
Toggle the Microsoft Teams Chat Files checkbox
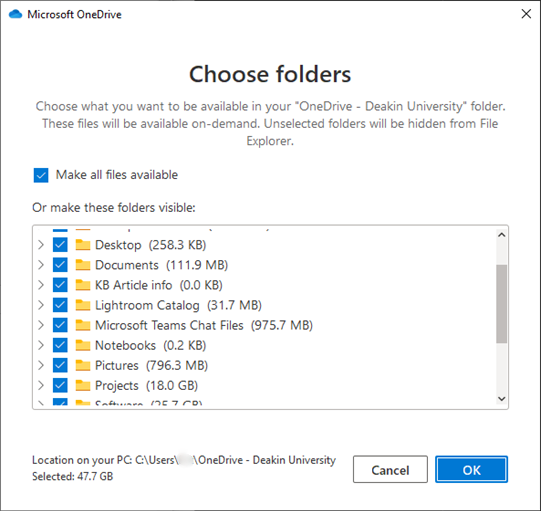pyautogui.click(x=60, y=325)
